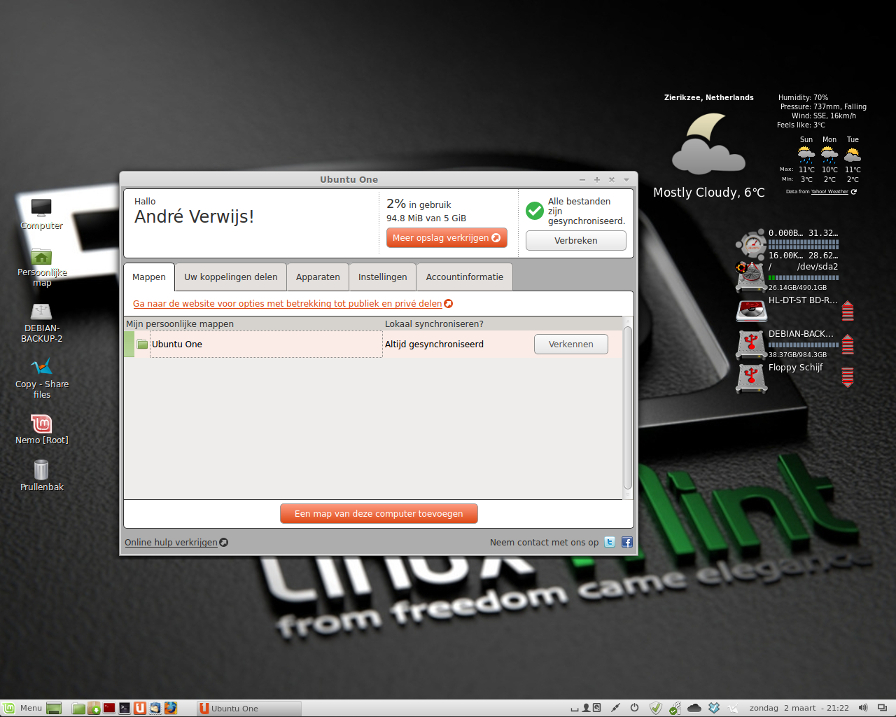Viewport: 896px width, 717px height.
Task: Click Ubuntu One taskbar window button
Action: [249, 708]
